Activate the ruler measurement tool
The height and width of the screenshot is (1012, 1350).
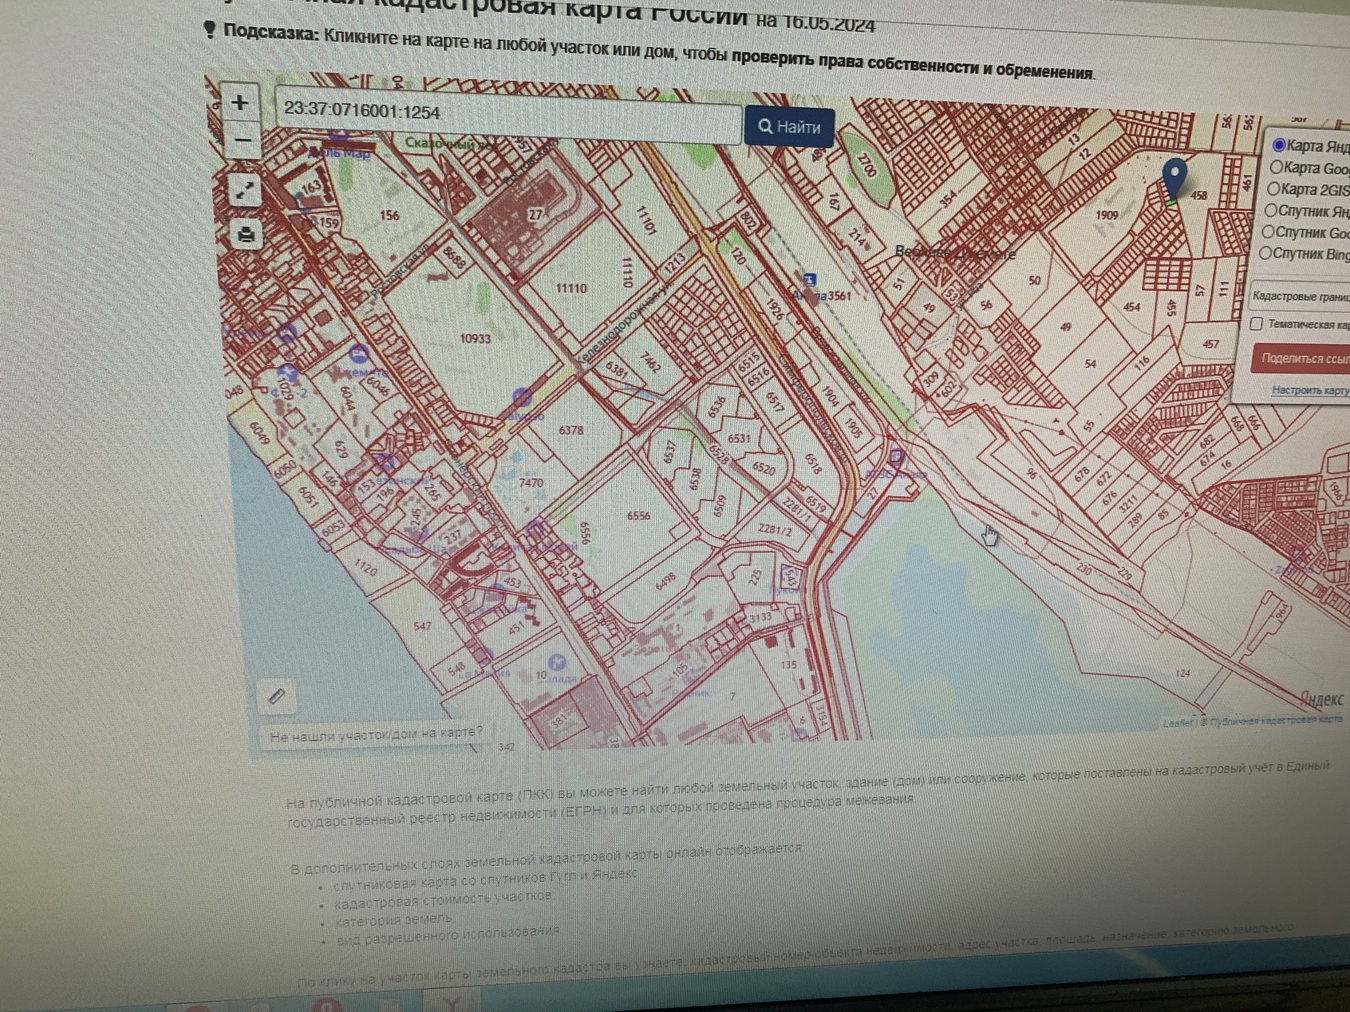pos(277,695)
